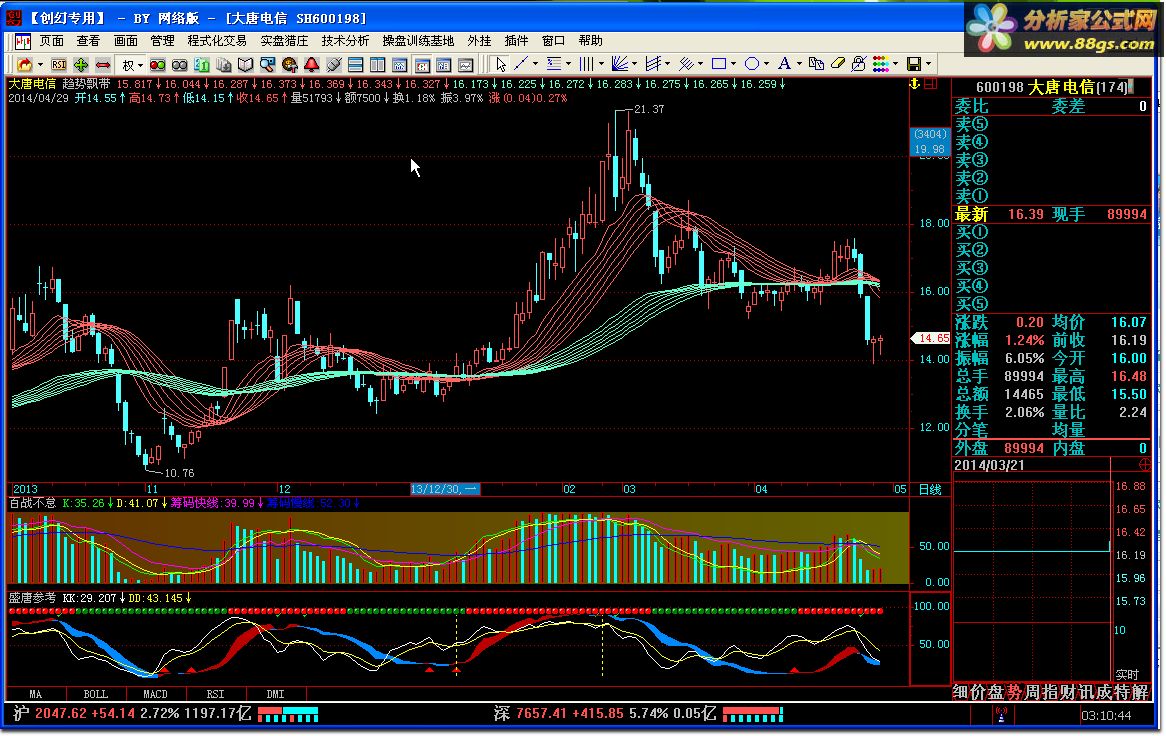Expand the trend line tool dropdown arrow

[x=535, y=64]
